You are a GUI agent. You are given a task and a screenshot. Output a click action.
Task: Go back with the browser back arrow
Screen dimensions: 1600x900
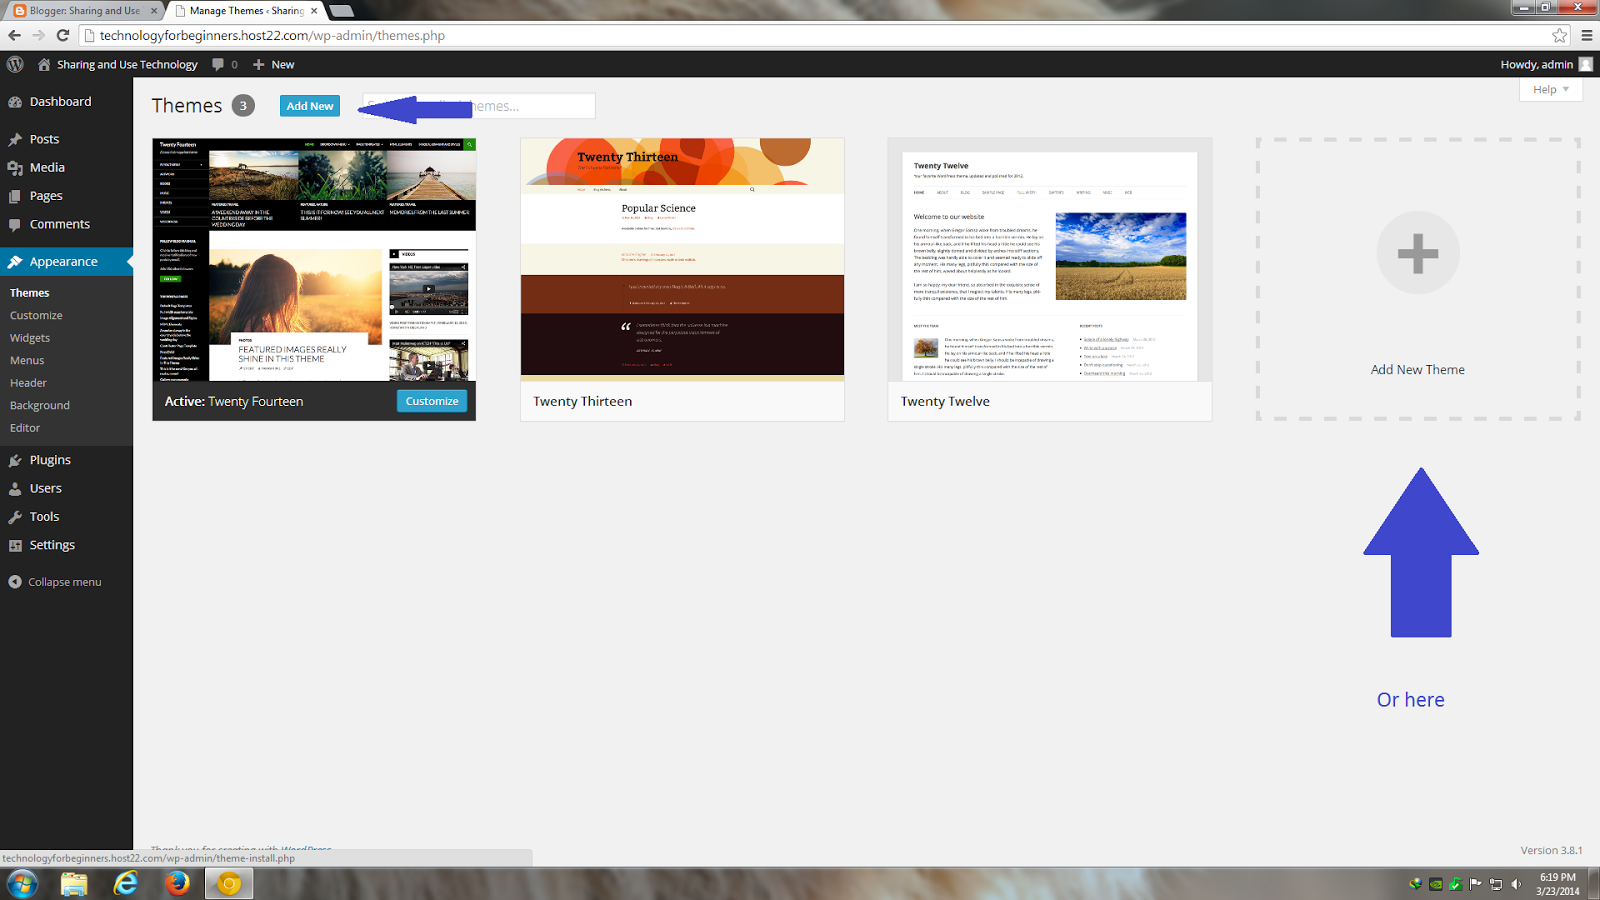point(14,35)
